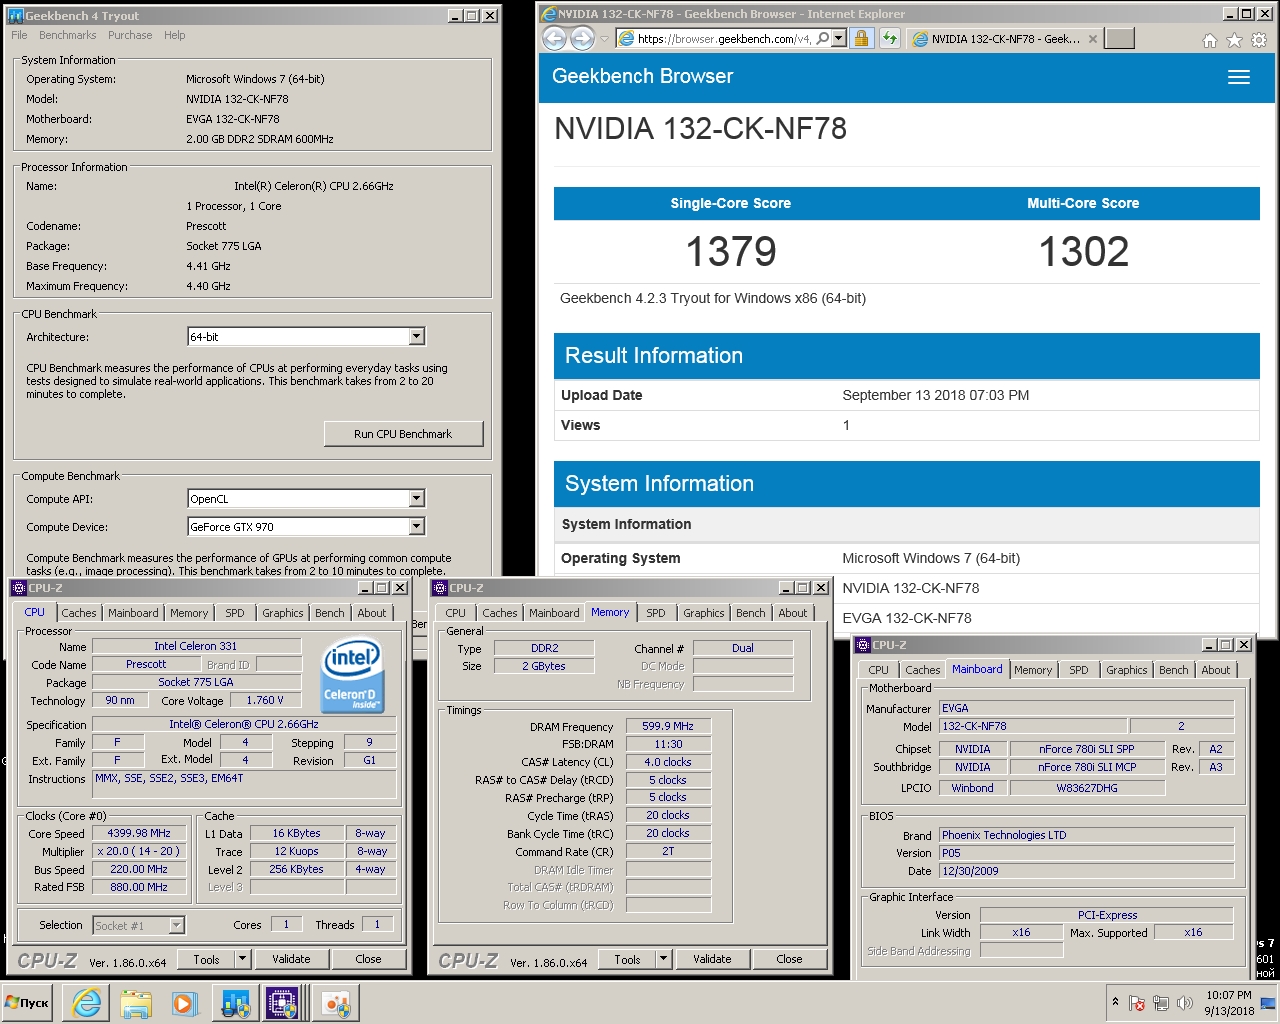Open Tools dropdown arrow in Memory window
Image resolution: width=1280 pixels, height=1024 pixels.
tap(663, 959)
